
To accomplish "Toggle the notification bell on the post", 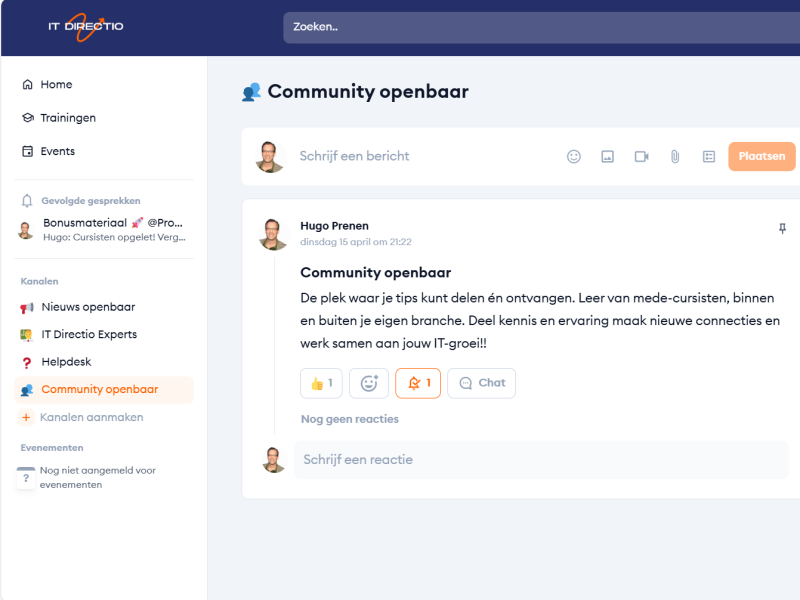I will point(418,383).
